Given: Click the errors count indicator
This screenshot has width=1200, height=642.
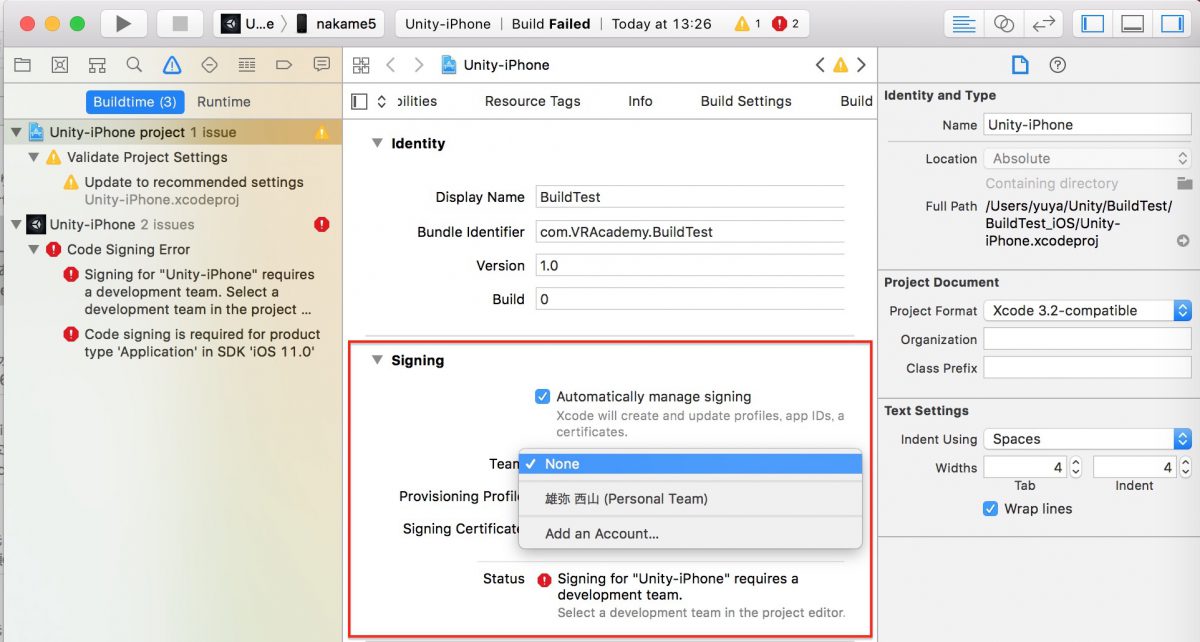Looking at the screenshot, I should click(x=786, y=23).
